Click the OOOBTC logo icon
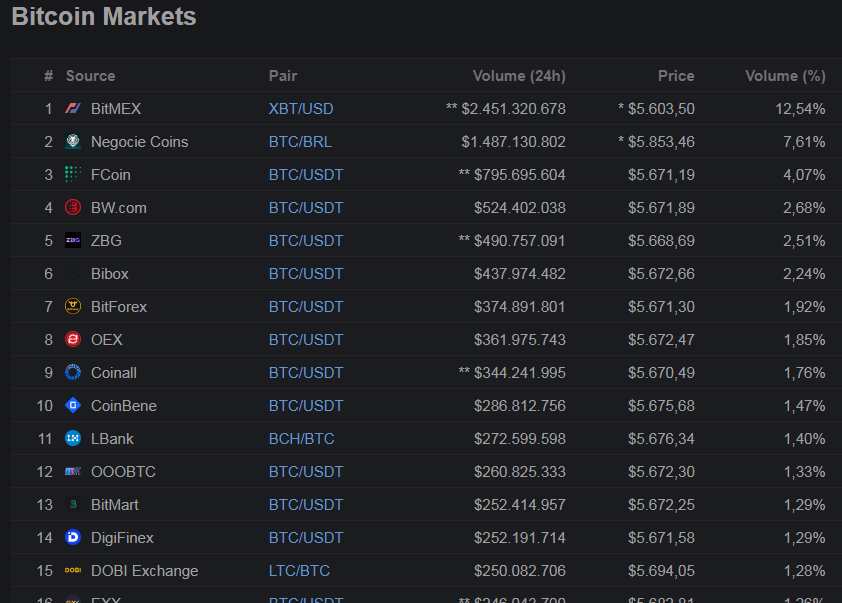842x603 pixels. tap(73, 471)
